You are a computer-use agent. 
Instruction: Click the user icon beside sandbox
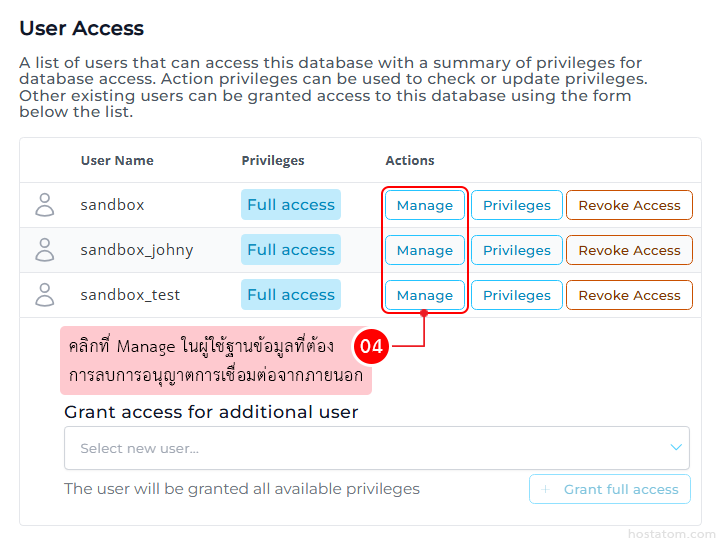[45, 205]
